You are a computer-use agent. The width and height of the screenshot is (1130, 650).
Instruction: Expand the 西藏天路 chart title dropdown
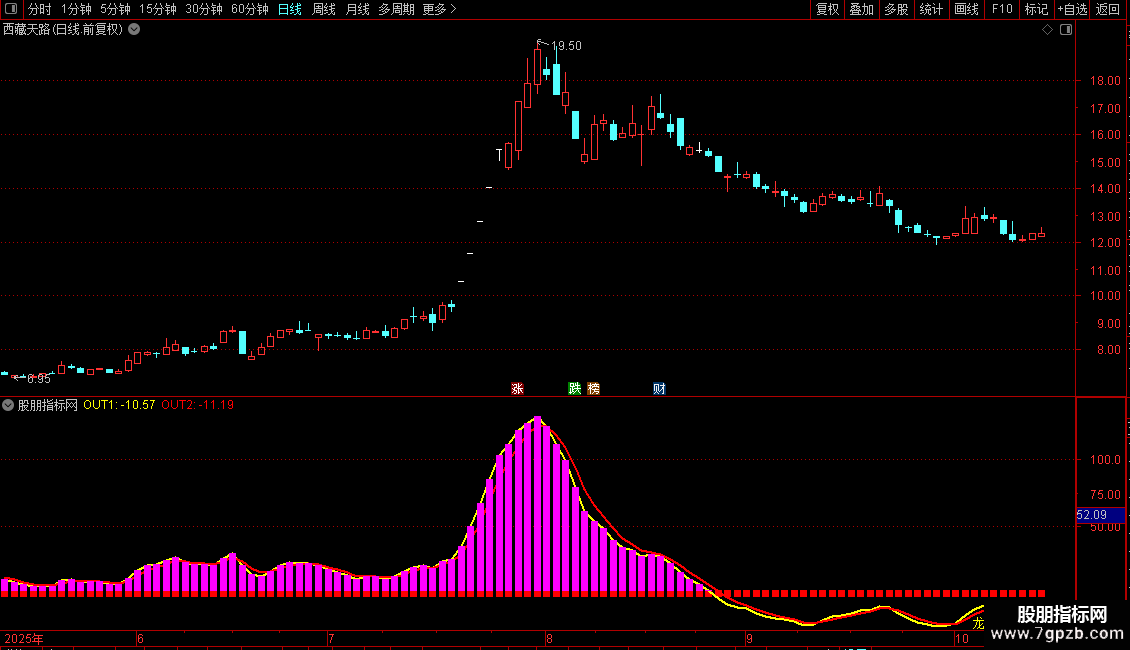coord(134,30)
